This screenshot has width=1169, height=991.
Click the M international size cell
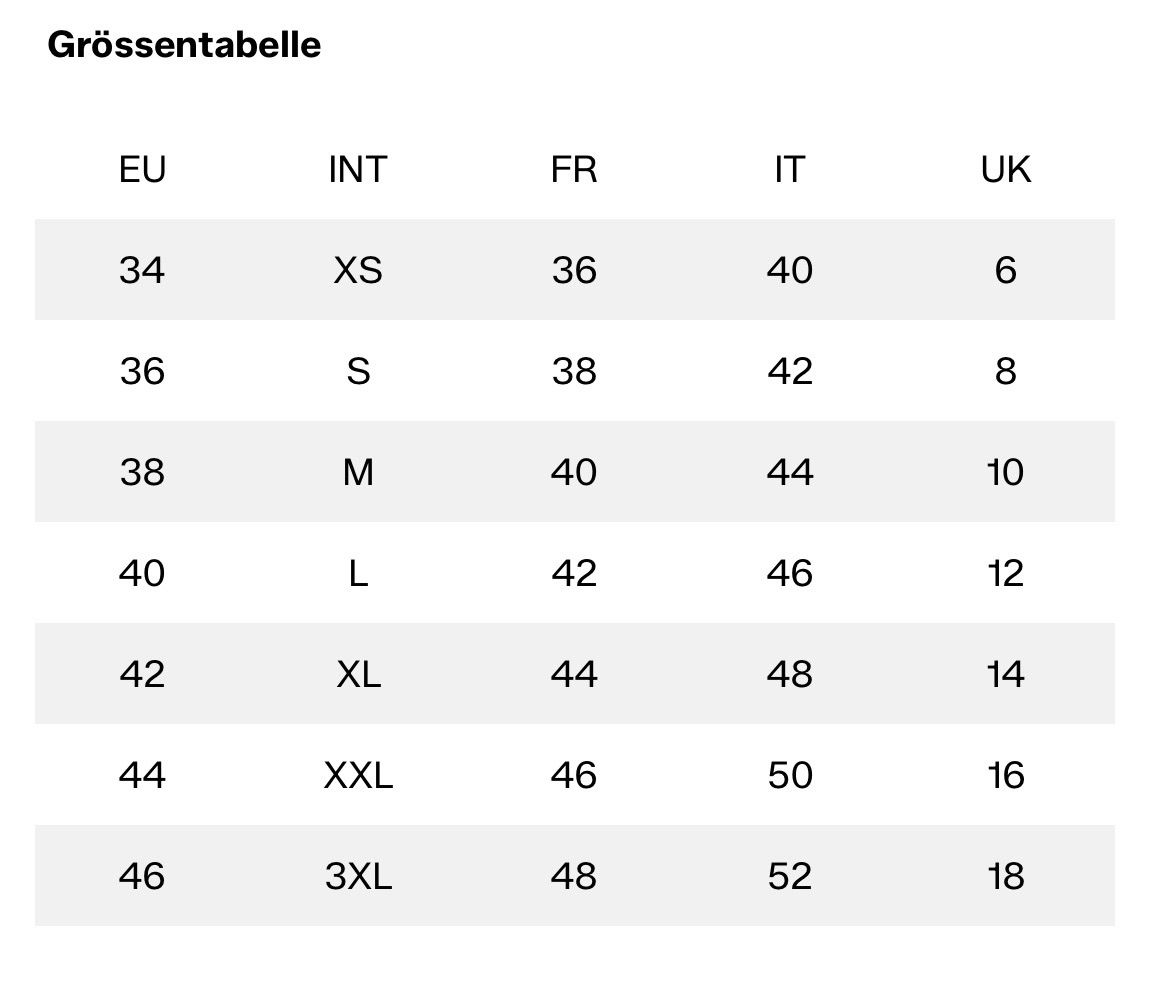point(359,472)
